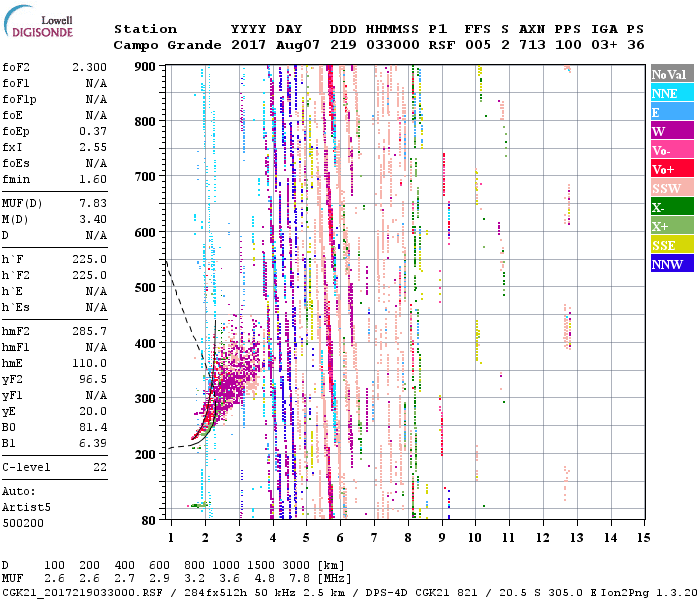Click the PPS value 100

568,45
